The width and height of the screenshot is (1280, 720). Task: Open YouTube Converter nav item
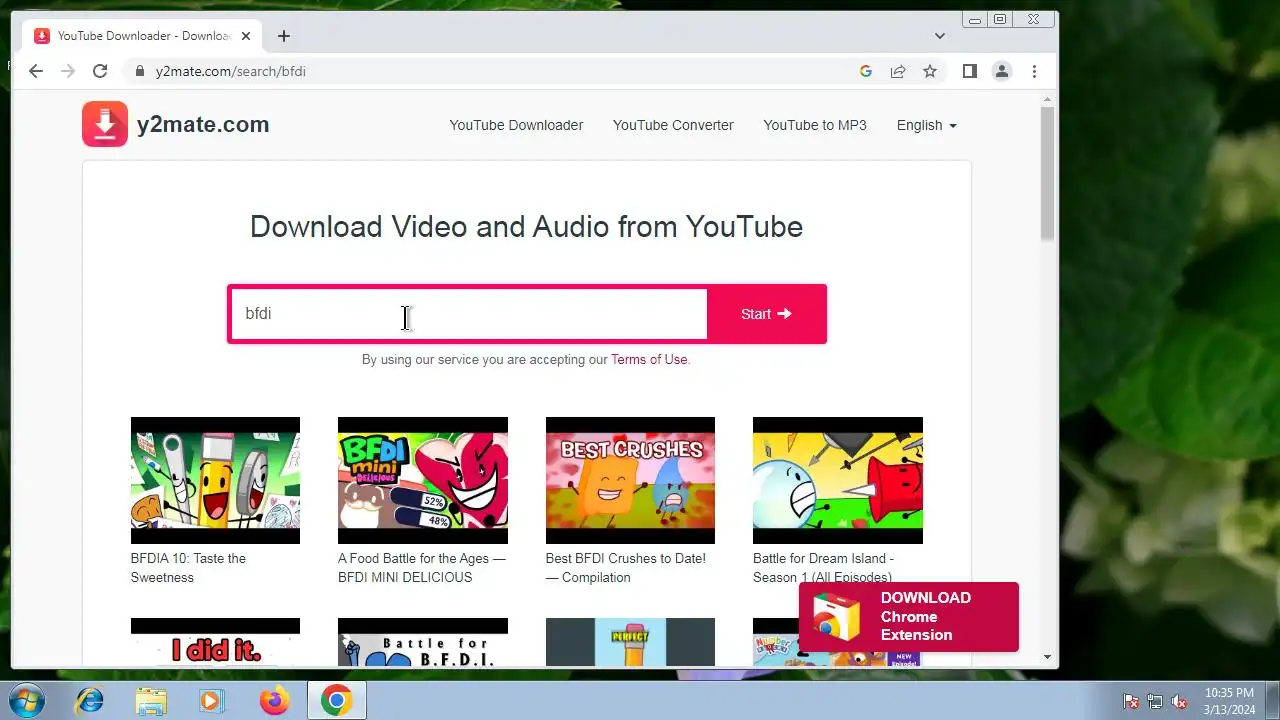point(673,125)
